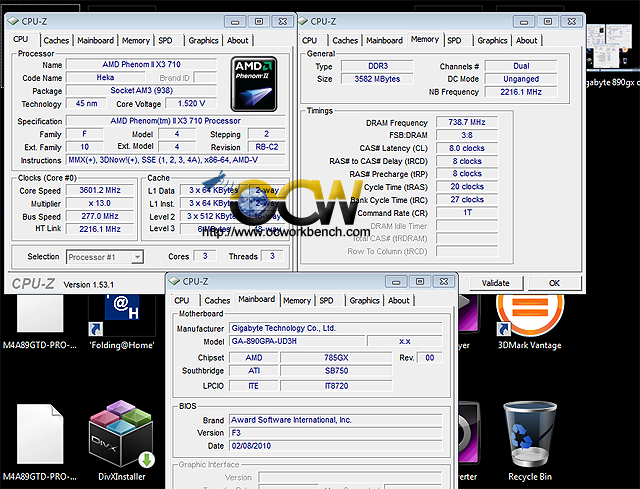Click the Cycle Time 20 clocks value
The height and width of the screenshot is (489, 640).
467,187
